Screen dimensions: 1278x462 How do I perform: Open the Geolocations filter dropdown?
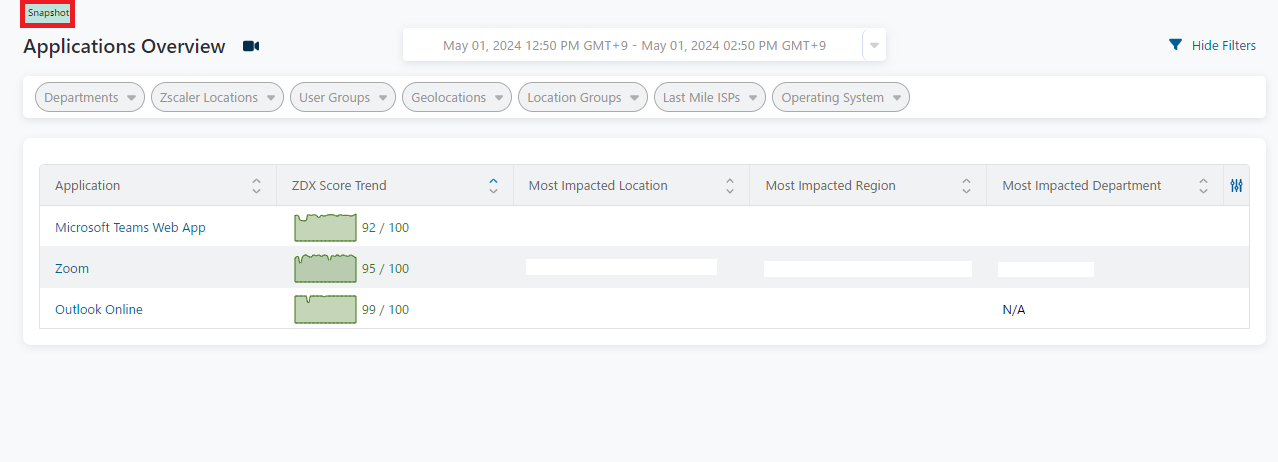coord(457,97)
